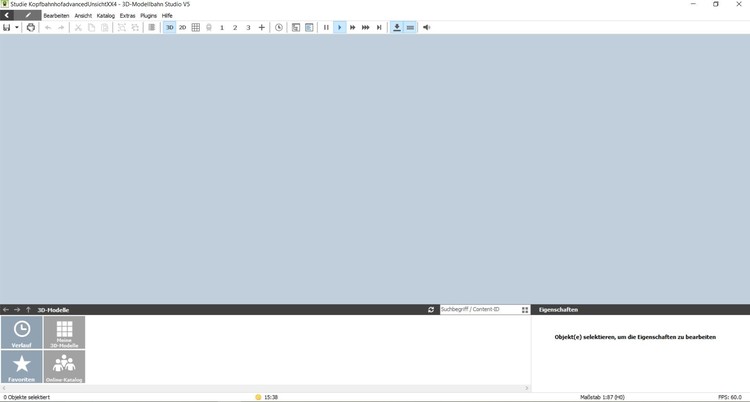Open the Plugins menu
Viewport: 750px width, 402px height.
[x=148, y=16]
